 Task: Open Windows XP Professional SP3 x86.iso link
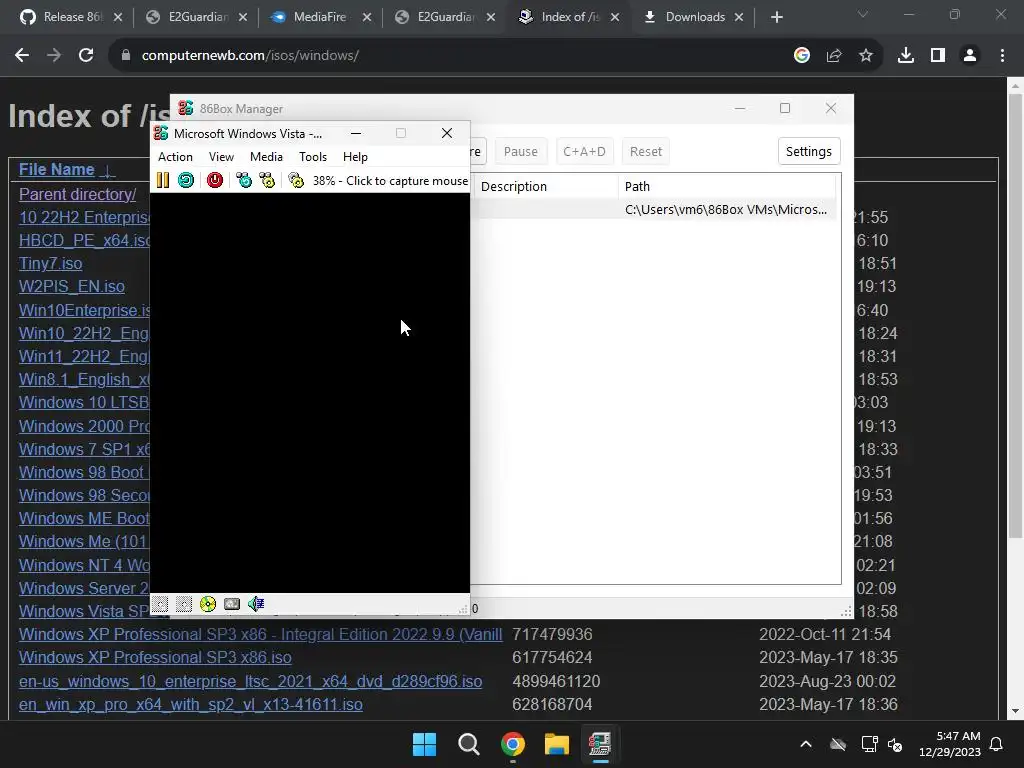(155, 657)
